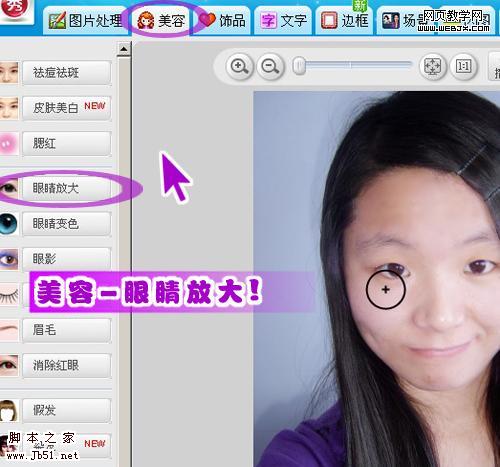Switch to the 美容 tab
Viewport: 500px width, 467px height.
pos(161,21)
